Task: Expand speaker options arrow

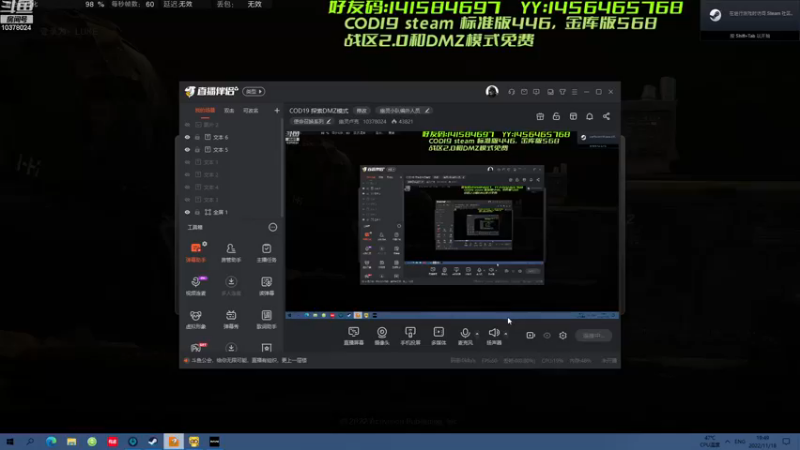Action: click(x=506, y=334)
